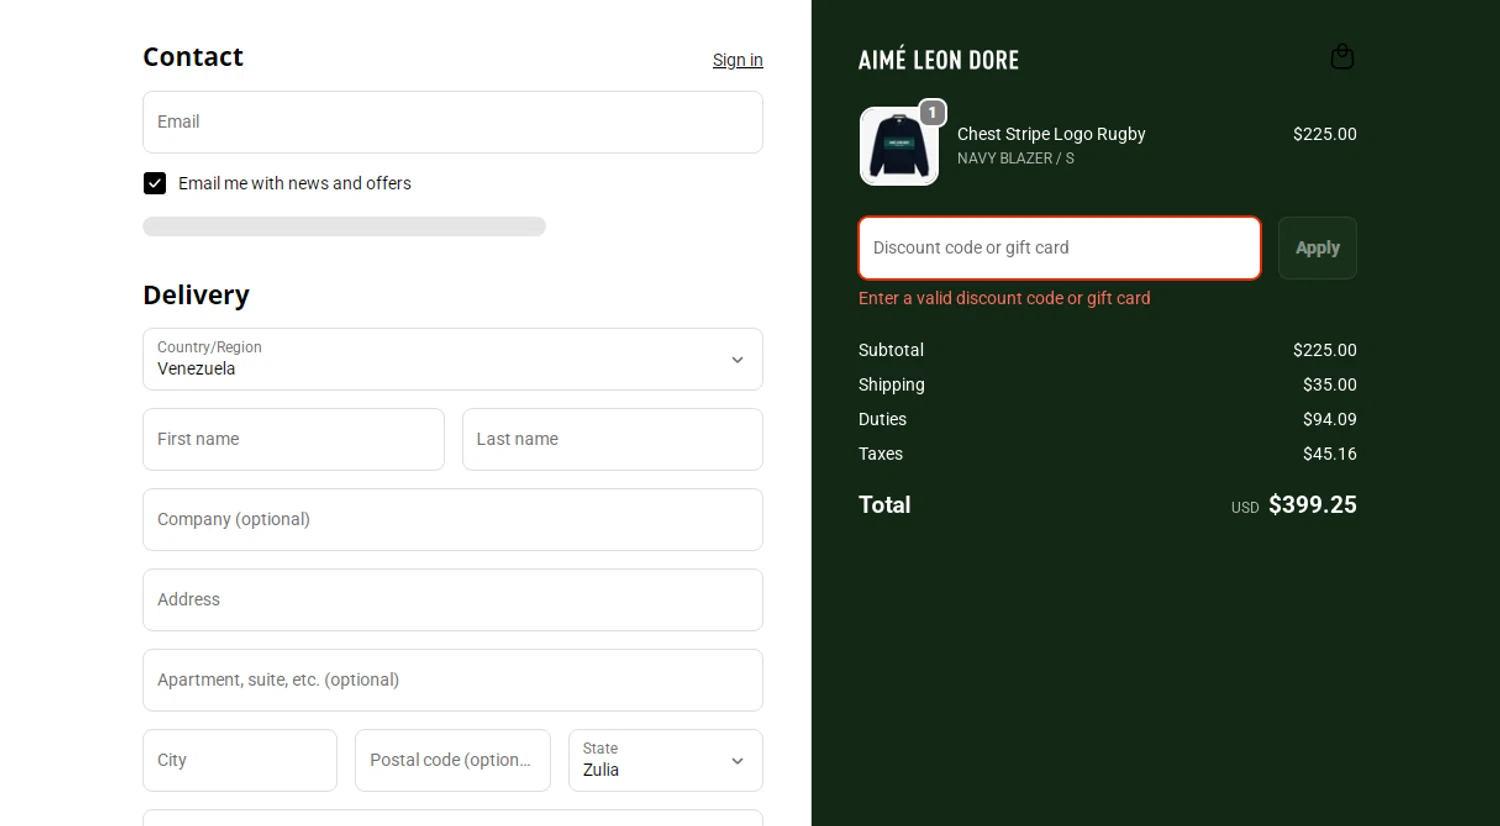
Task: Click the quantity badge on the product image
Action: pyautogui.click(x=932, y=113)
